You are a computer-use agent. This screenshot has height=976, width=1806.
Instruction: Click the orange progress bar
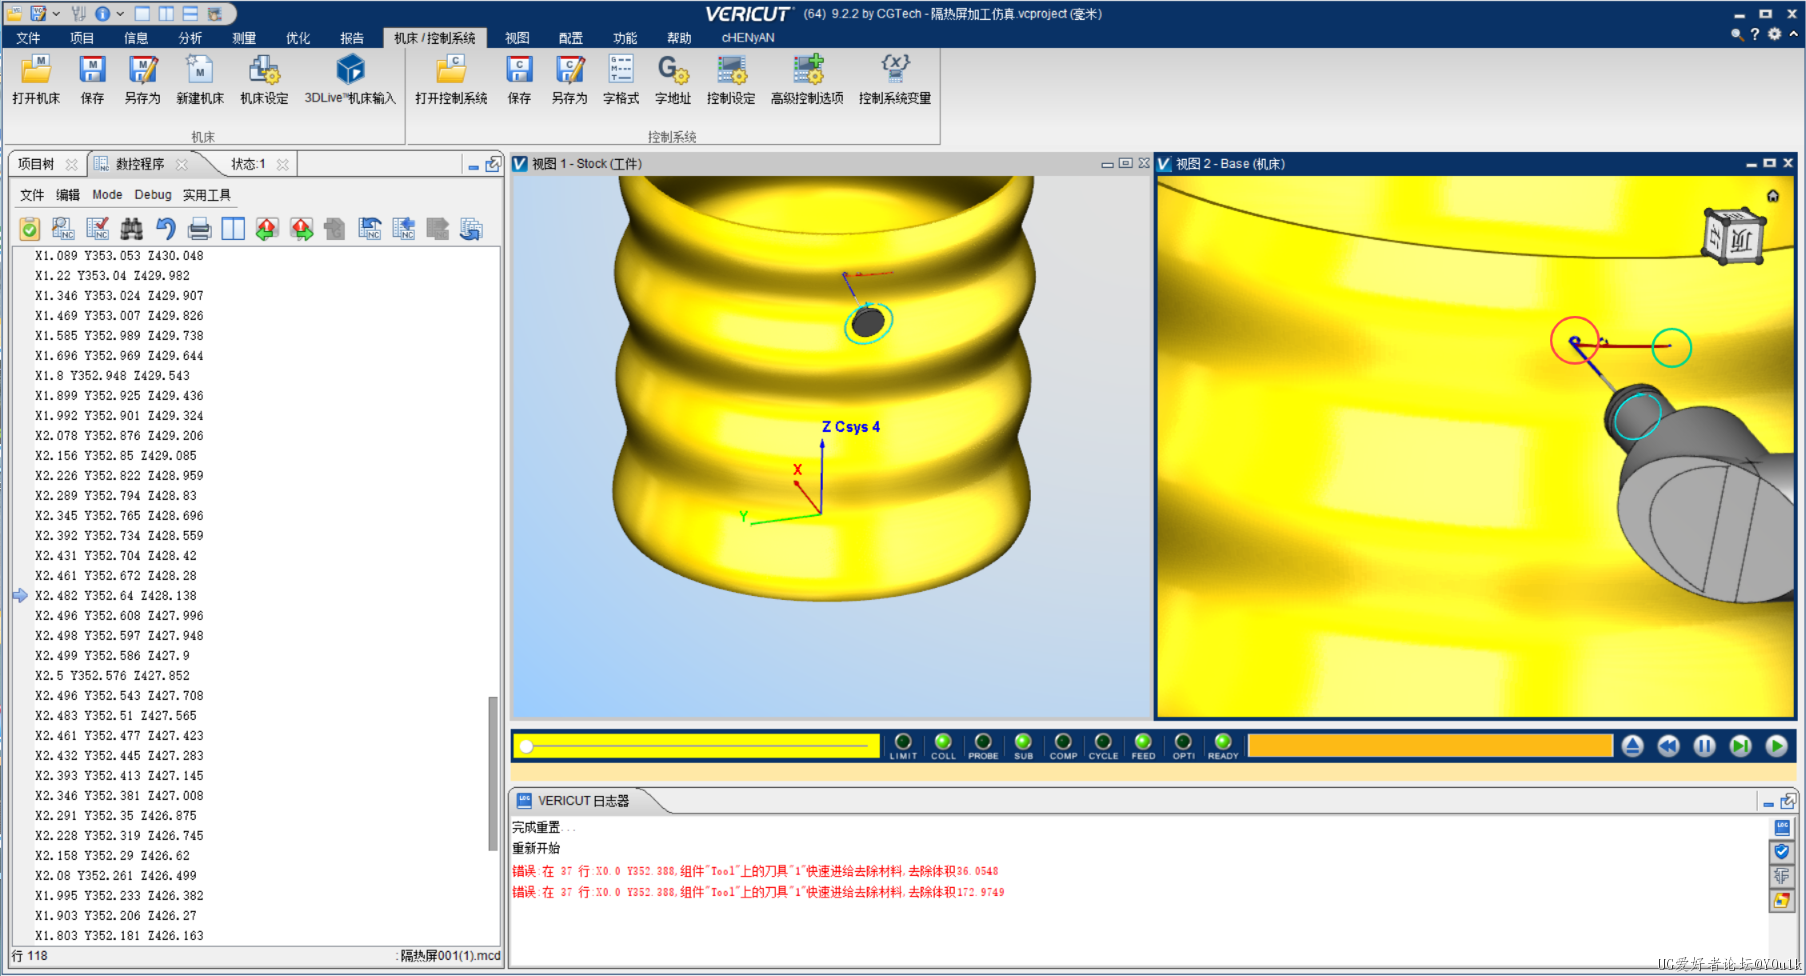1430,746
